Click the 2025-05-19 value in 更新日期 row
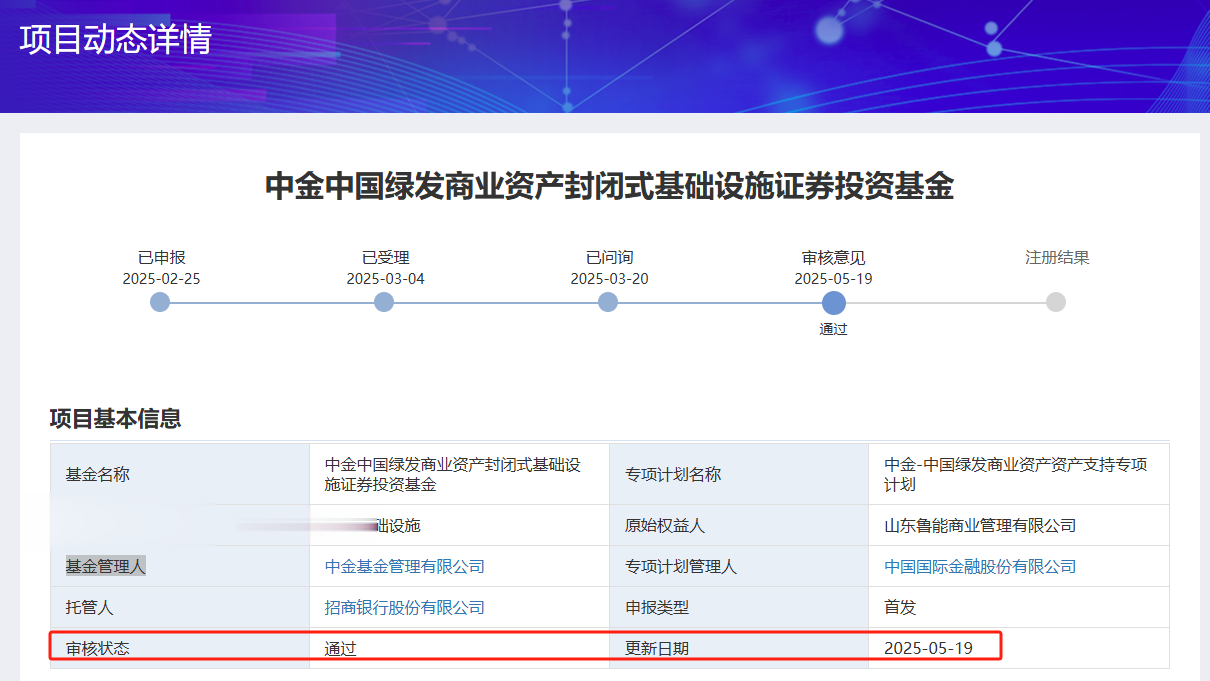Viewport: 1210px width, 681px height. click(x=928, y=649)
